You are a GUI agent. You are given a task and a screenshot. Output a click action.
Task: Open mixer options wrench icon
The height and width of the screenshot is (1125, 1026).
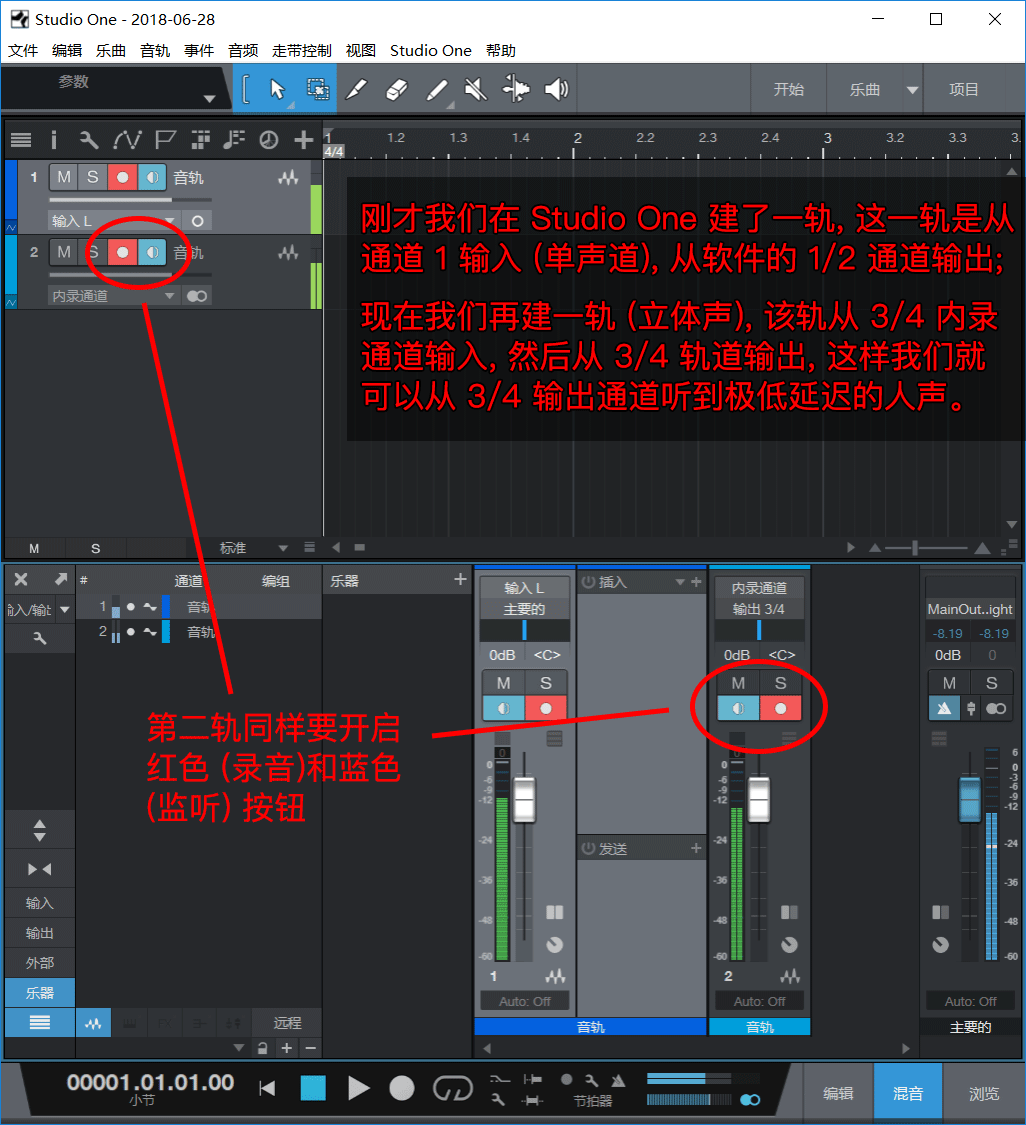click(39, 638)
